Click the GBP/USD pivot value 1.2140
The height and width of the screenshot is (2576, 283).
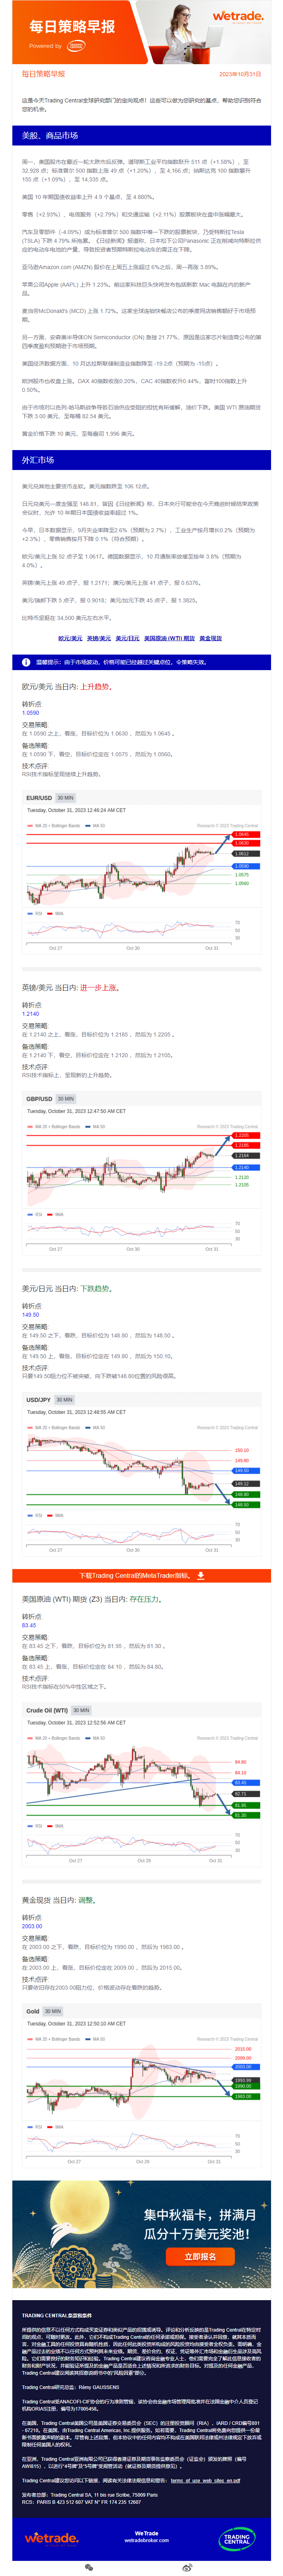(x=31, y=1014)
